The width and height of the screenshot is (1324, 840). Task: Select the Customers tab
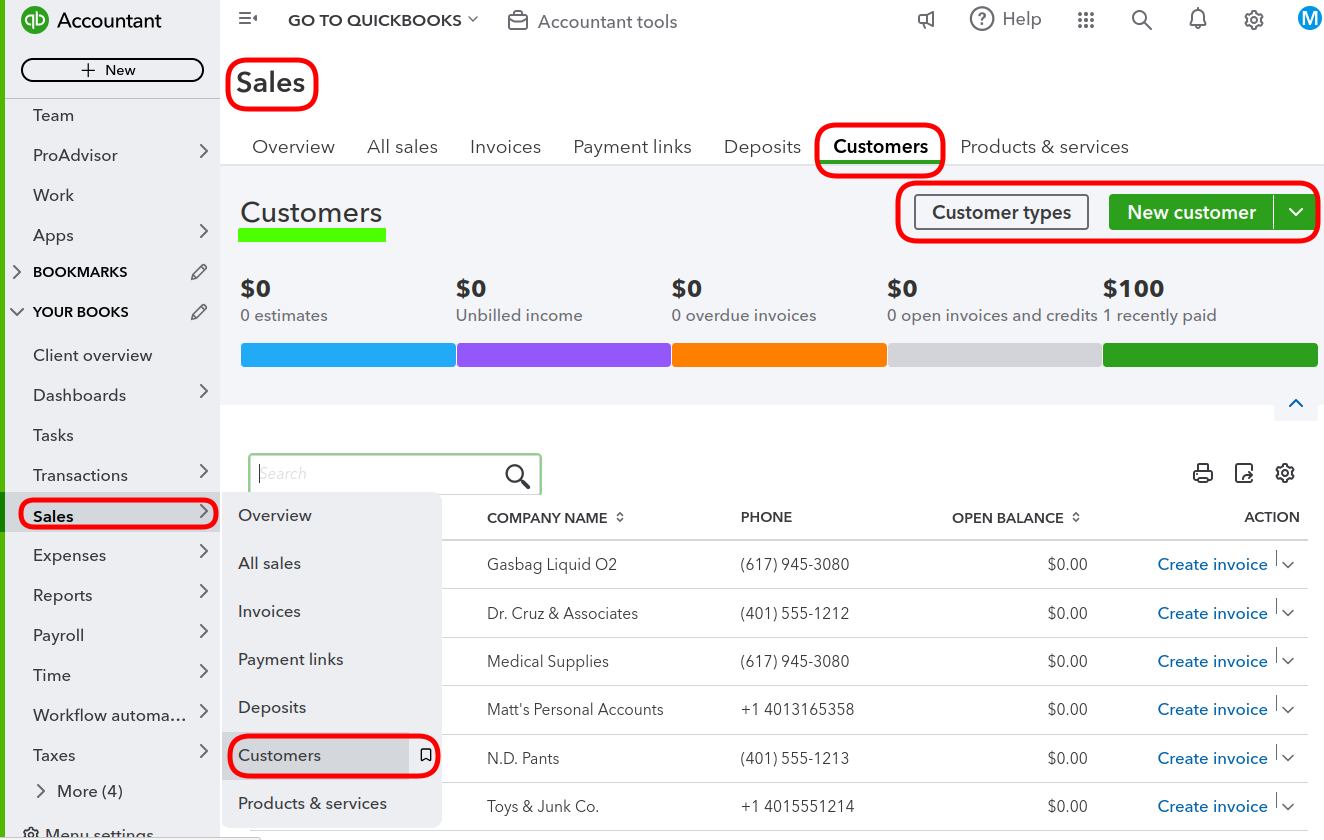tap(880, 147)
